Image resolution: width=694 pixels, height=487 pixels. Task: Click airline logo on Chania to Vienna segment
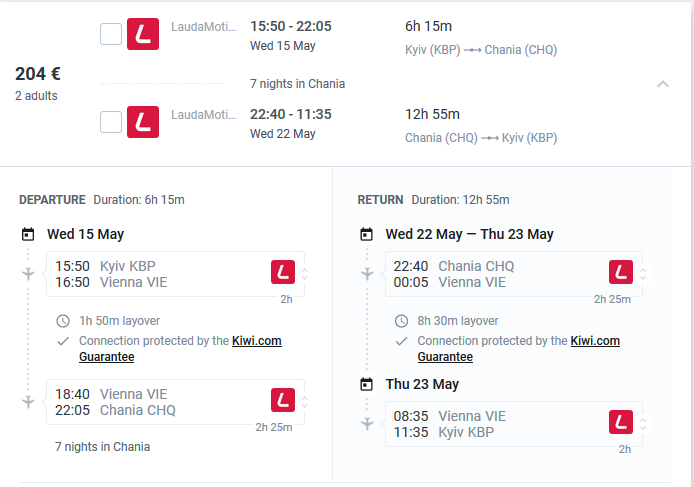pyautogui.click(x=621, y=273)
